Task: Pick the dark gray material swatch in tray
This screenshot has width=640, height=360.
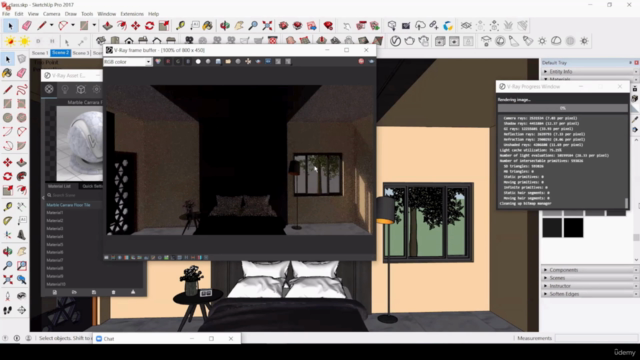Action: (552, 227)
